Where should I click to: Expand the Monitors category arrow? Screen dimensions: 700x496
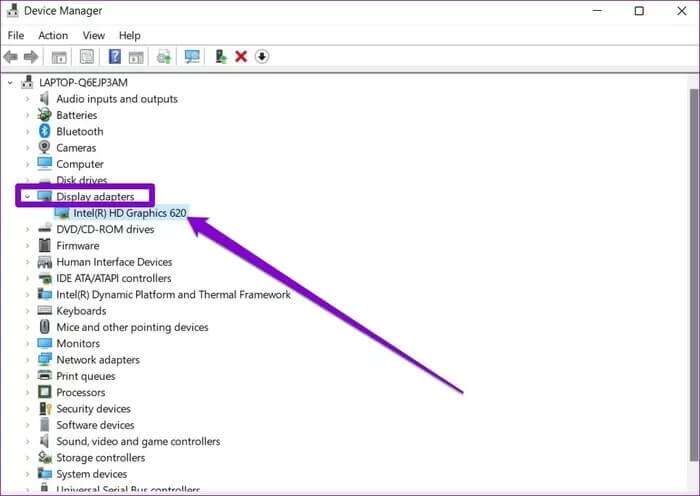pyautogui.click(x=27, y=343)
